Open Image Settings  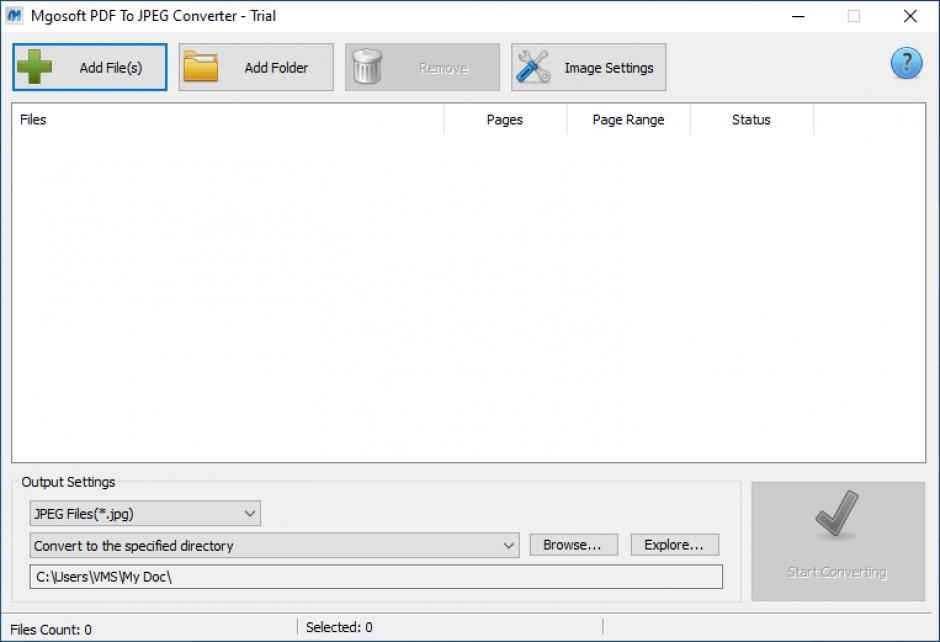click(588, 67)
